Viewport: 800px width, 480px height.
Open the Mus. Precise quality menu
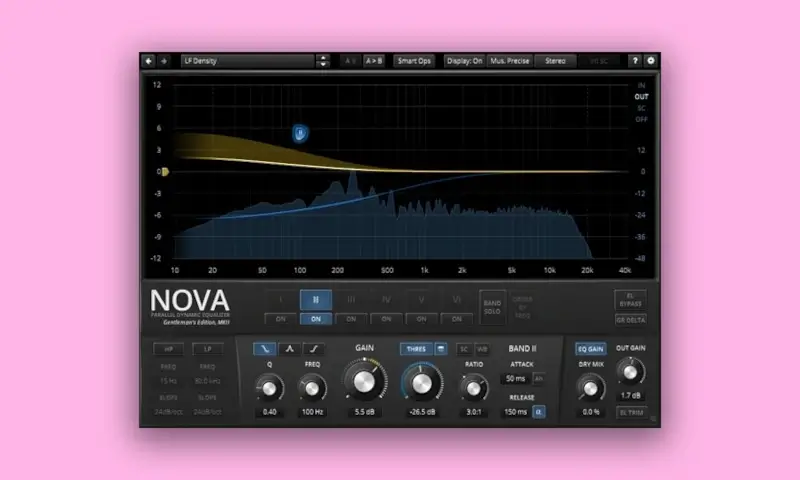click(x=509, y=61)
